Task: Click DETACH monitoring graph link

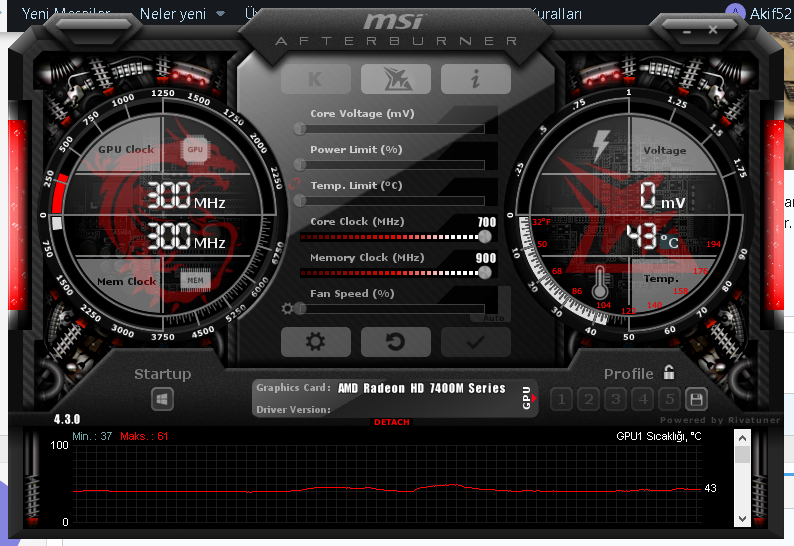Action: pos(392,422)
